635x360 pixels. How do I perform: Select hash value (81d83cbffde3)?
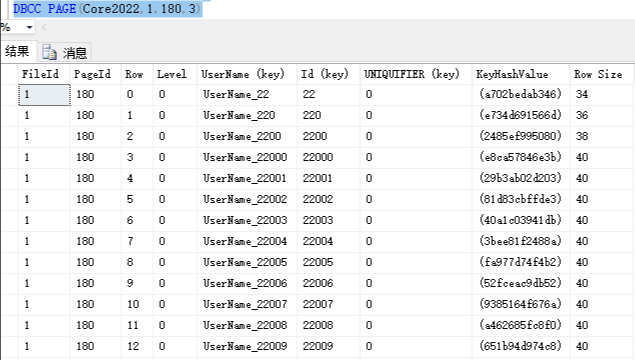(521, 200)
